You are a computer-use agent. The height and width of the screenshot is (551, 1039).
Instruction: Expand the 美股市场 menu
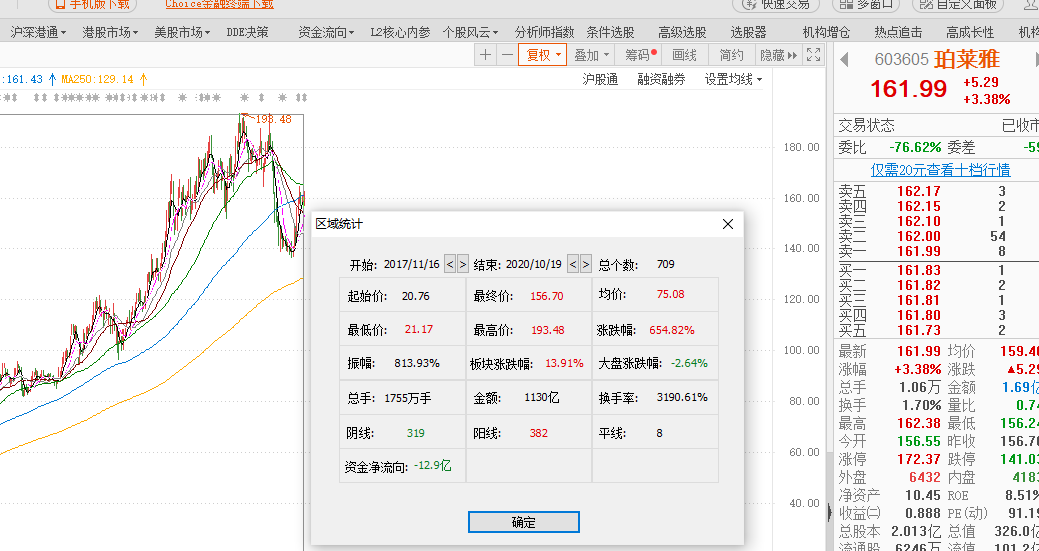[x=182, y=32]
